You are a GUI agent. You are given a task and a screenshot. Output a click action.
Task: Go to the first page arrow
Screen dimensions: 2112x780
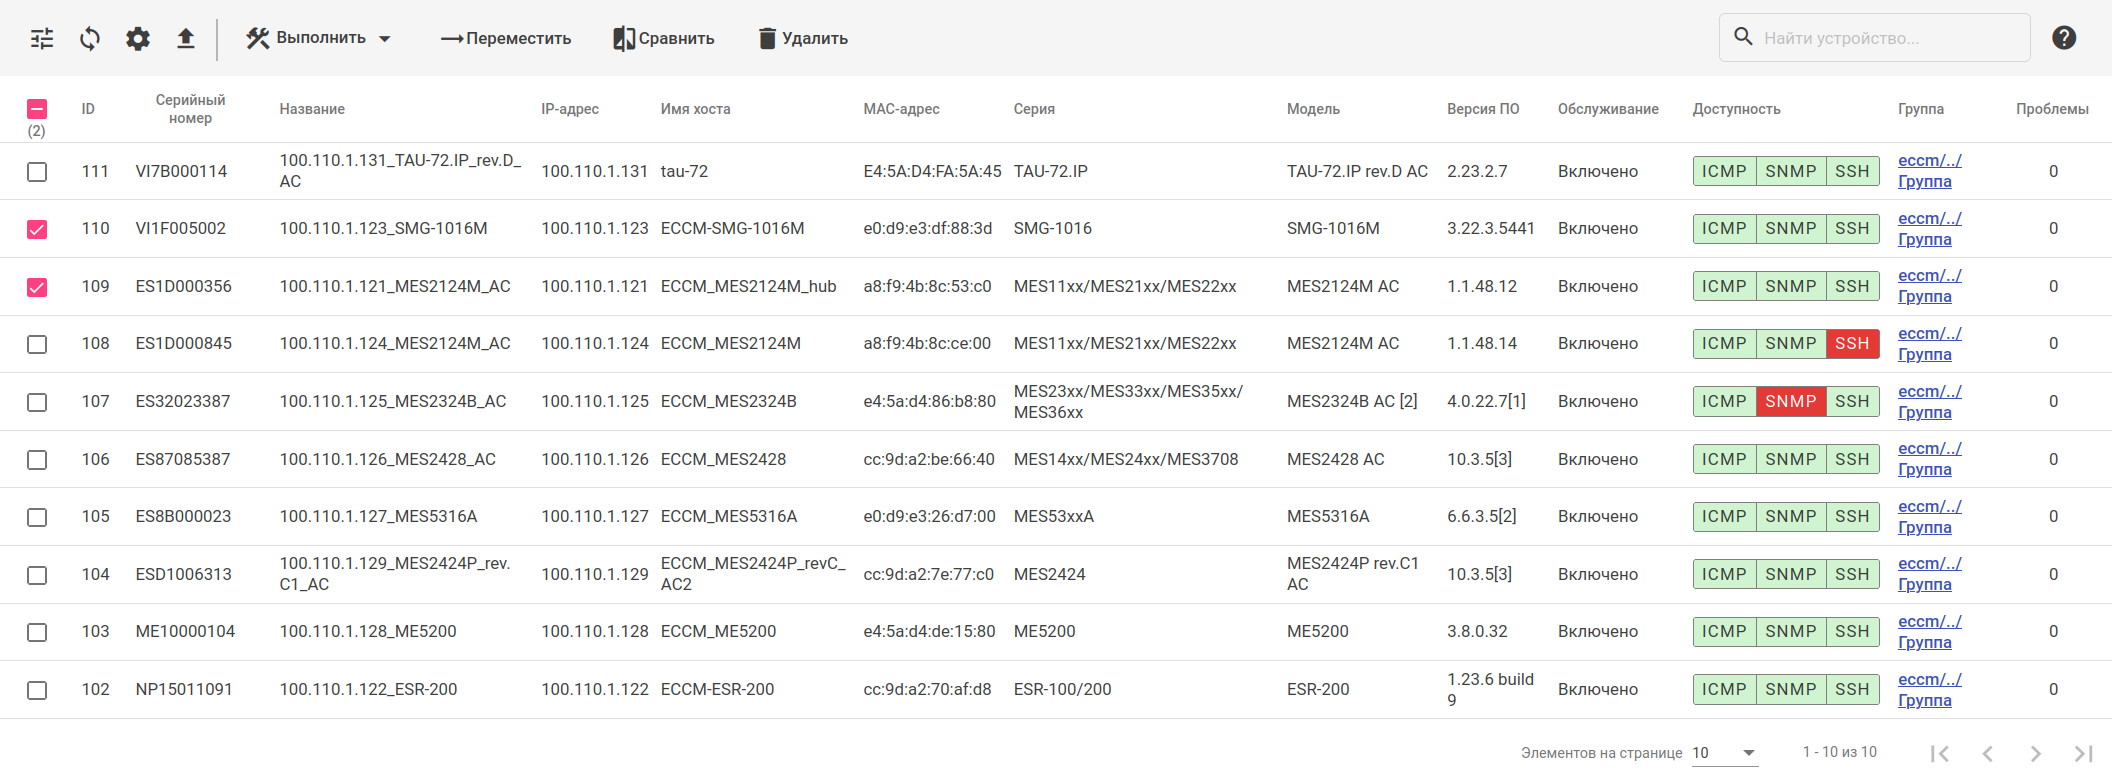[x=1940, y=753]
